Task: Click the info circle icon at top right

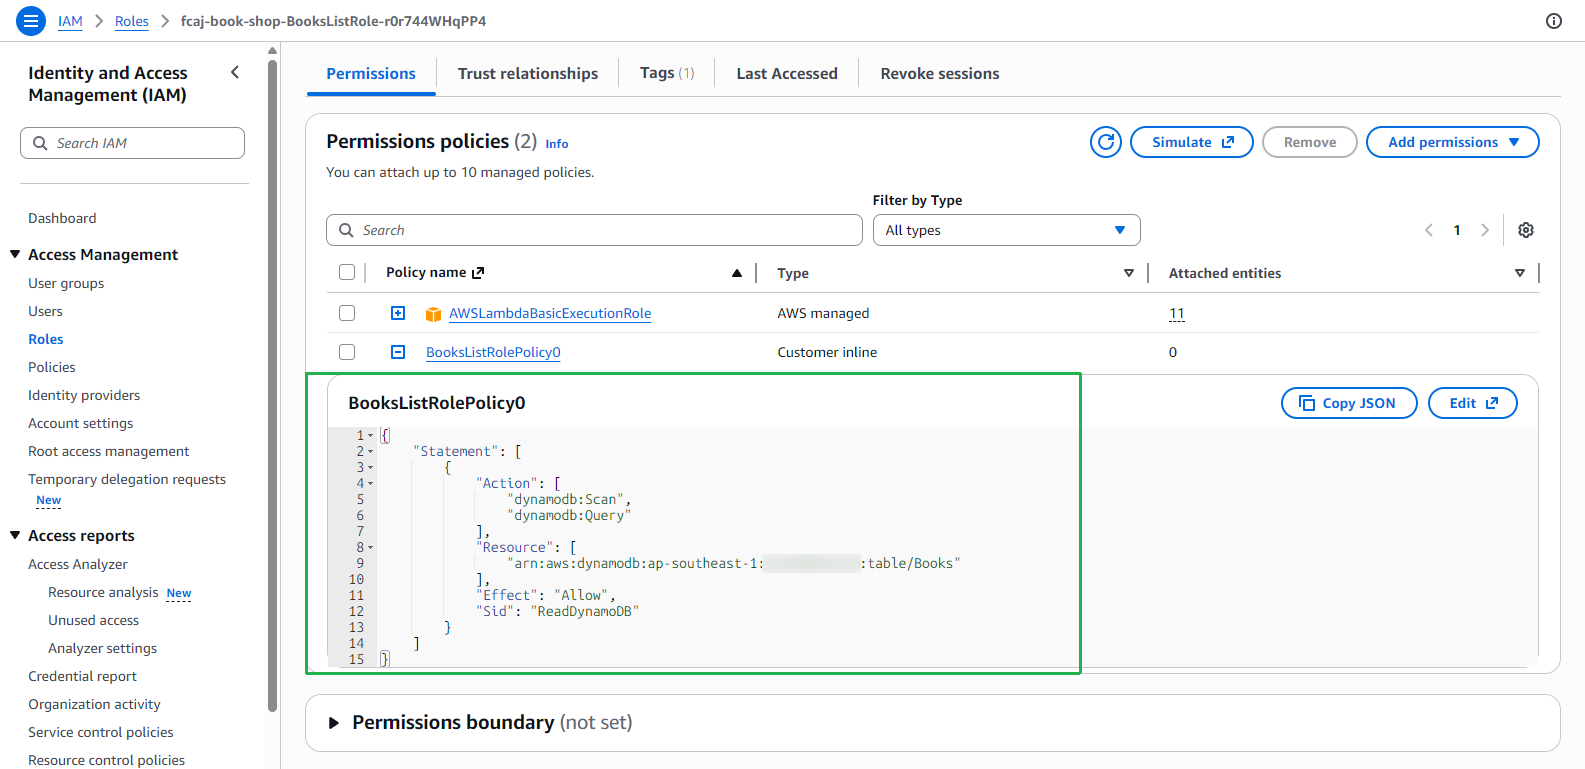Action: (1554, 21)
